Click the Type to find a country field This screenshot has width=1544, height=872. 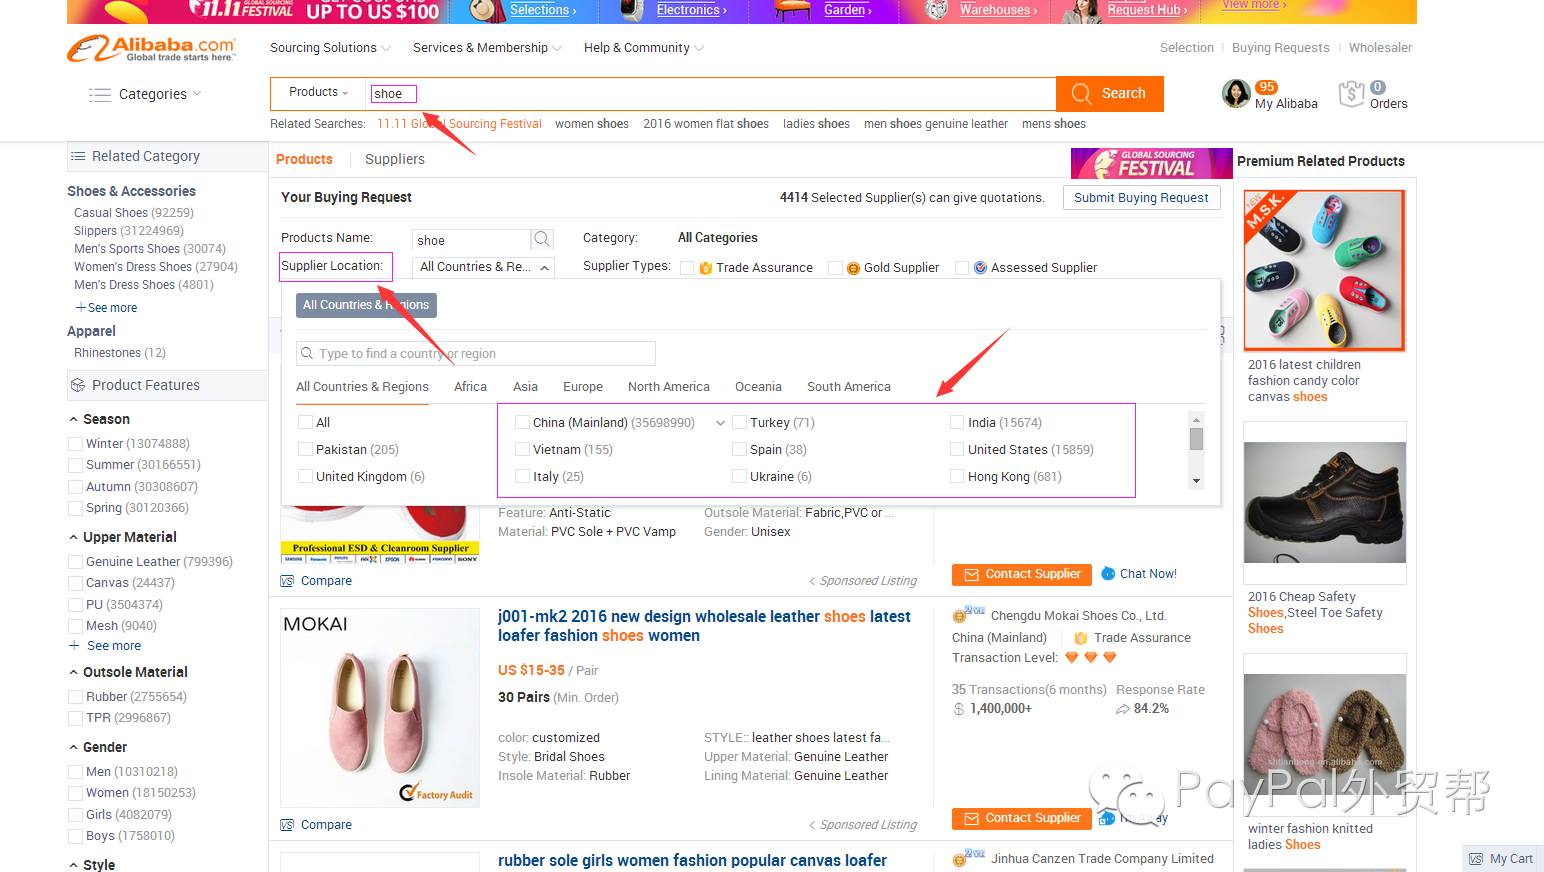[476, 354]
